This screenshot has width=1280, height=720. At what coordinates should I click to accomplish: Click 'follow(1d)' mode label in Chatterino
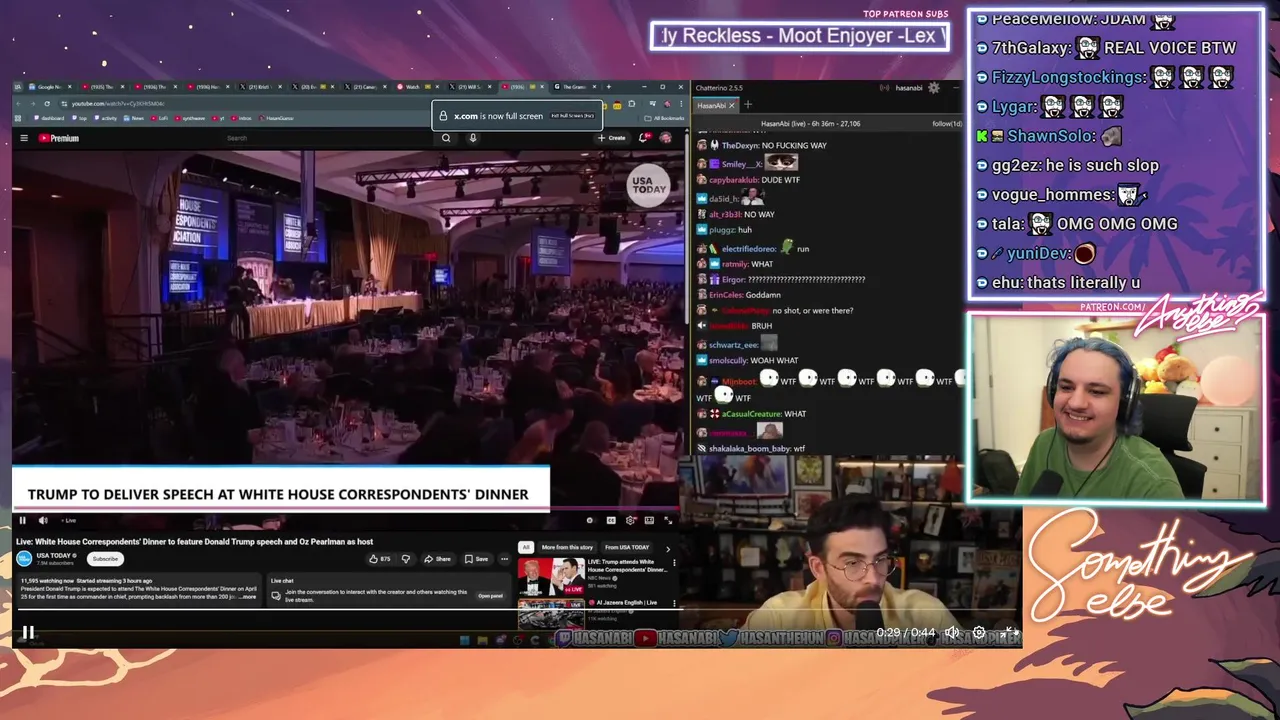(946, 123)
